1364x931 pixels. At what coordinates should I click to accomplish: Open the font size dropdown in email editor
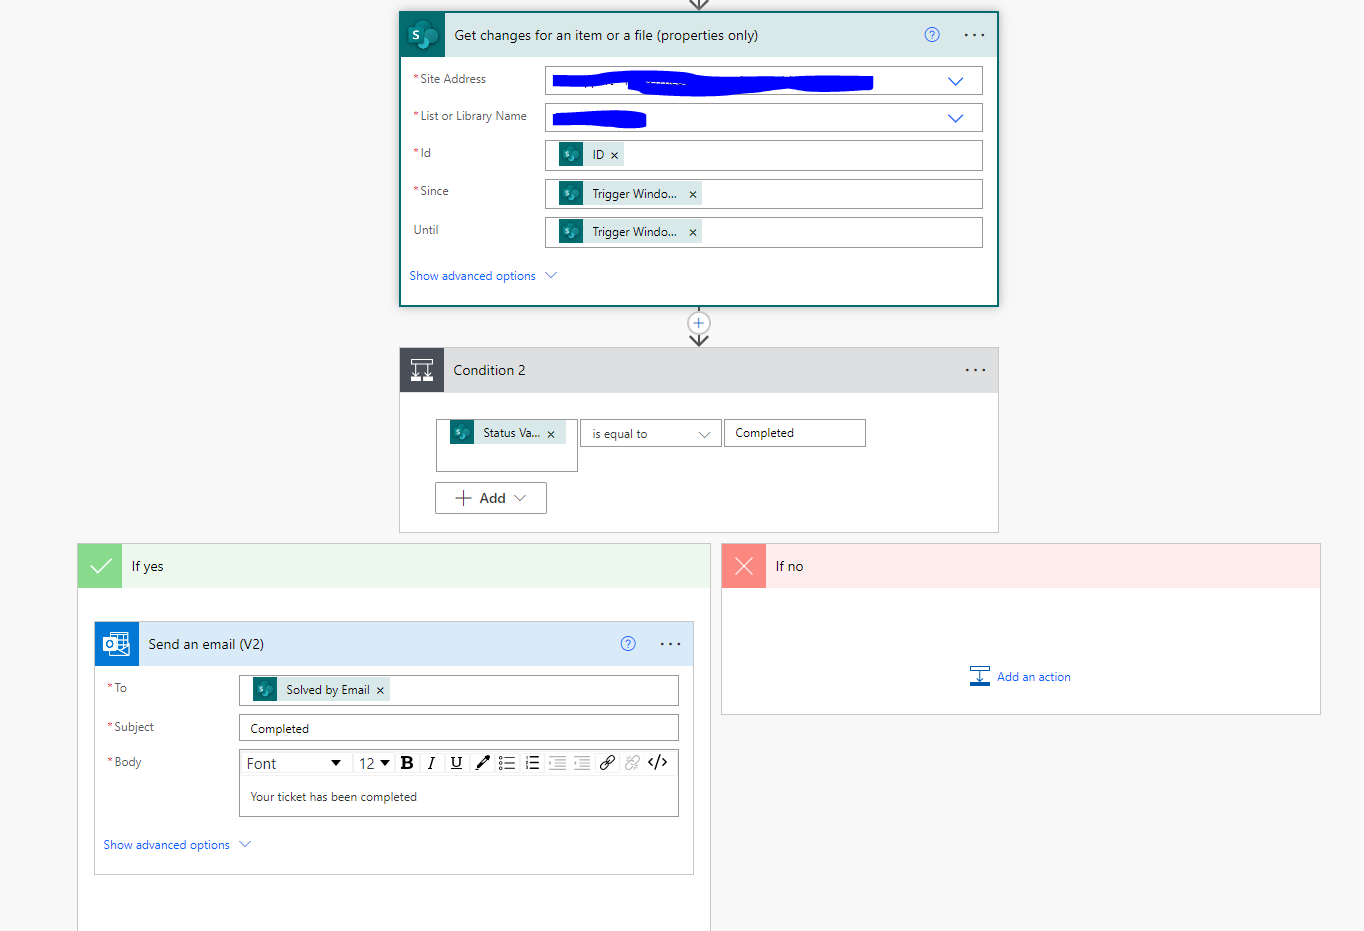pyautogui.click(x=373, y=762)
